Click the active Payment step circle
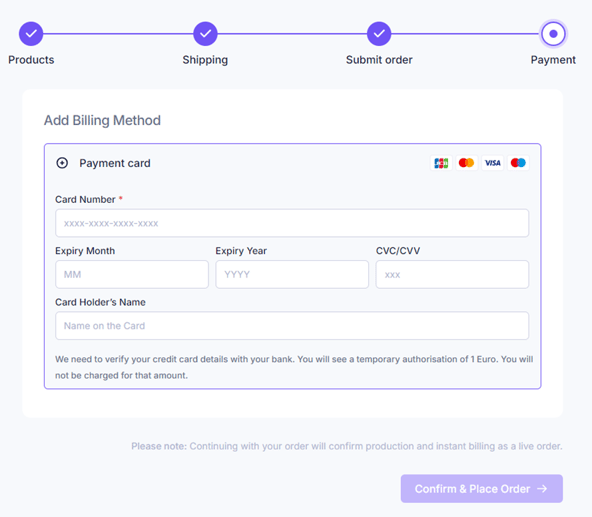The width and height of the screenshot is (592, 517). (x=553, y=34)
